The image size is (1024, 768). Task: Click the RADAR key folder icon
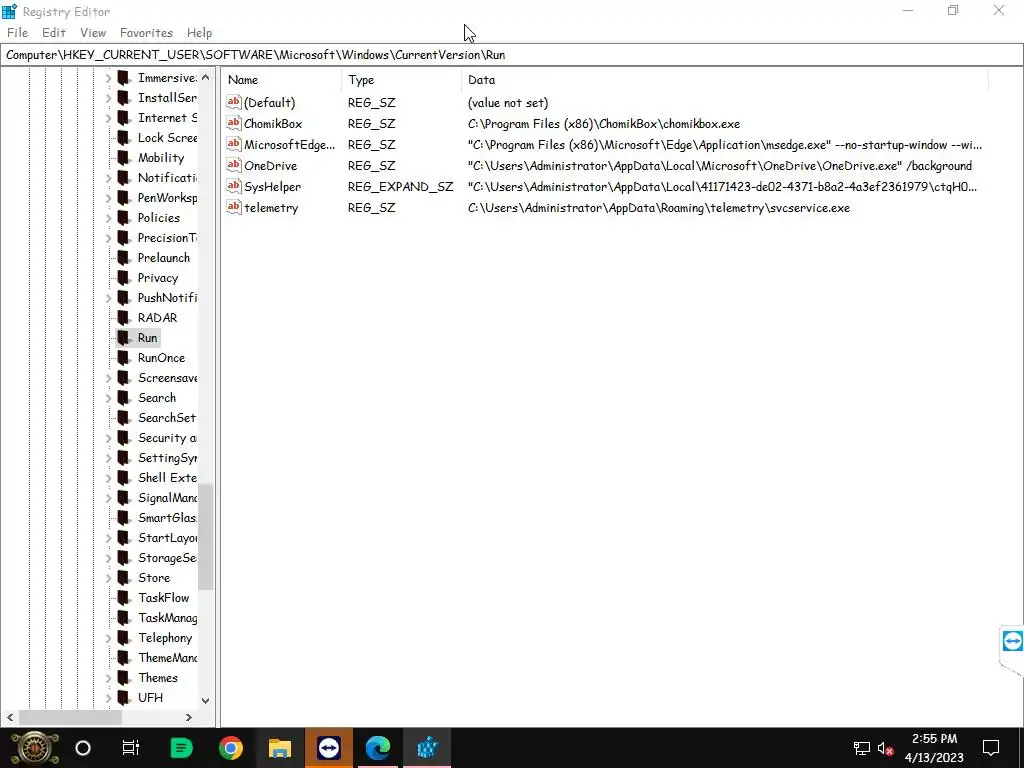(x=124, y=317)
